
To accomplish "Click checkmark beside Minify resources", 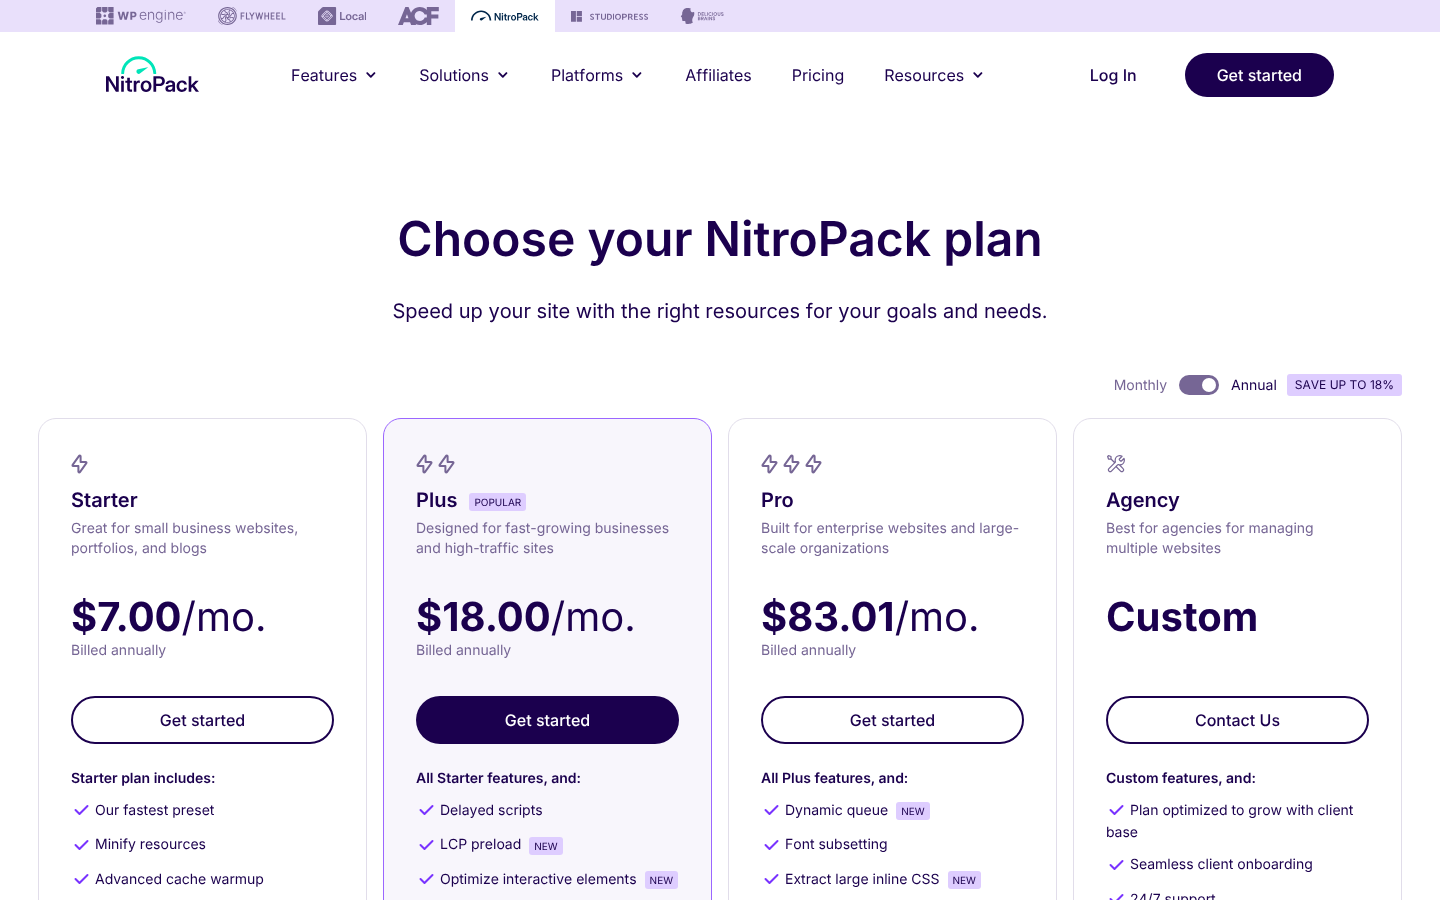I will (82, 845).
